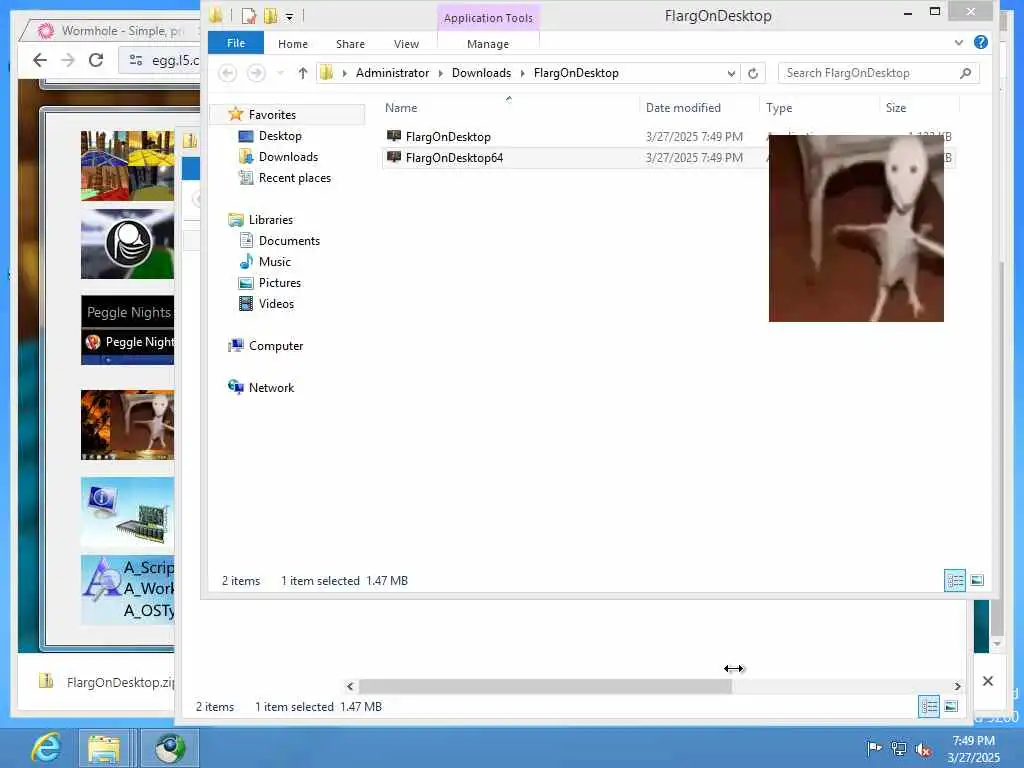Click the browser address bar URL
This screenshot has width=1024, height=768.
pos(175,60)
